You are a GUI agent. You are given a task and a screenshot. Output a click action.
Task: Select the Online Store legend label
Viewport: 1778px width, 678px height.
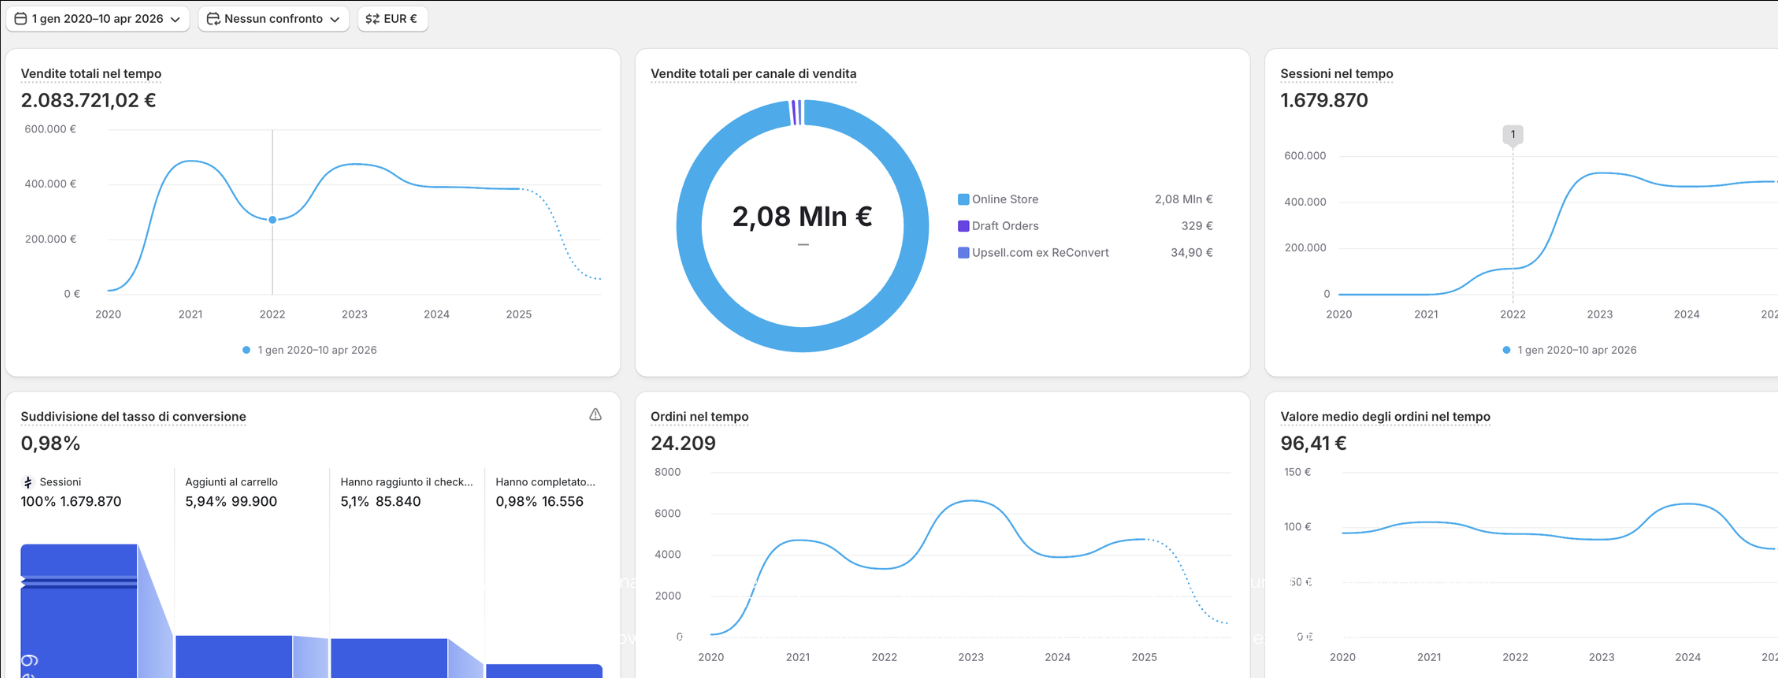1005,199
